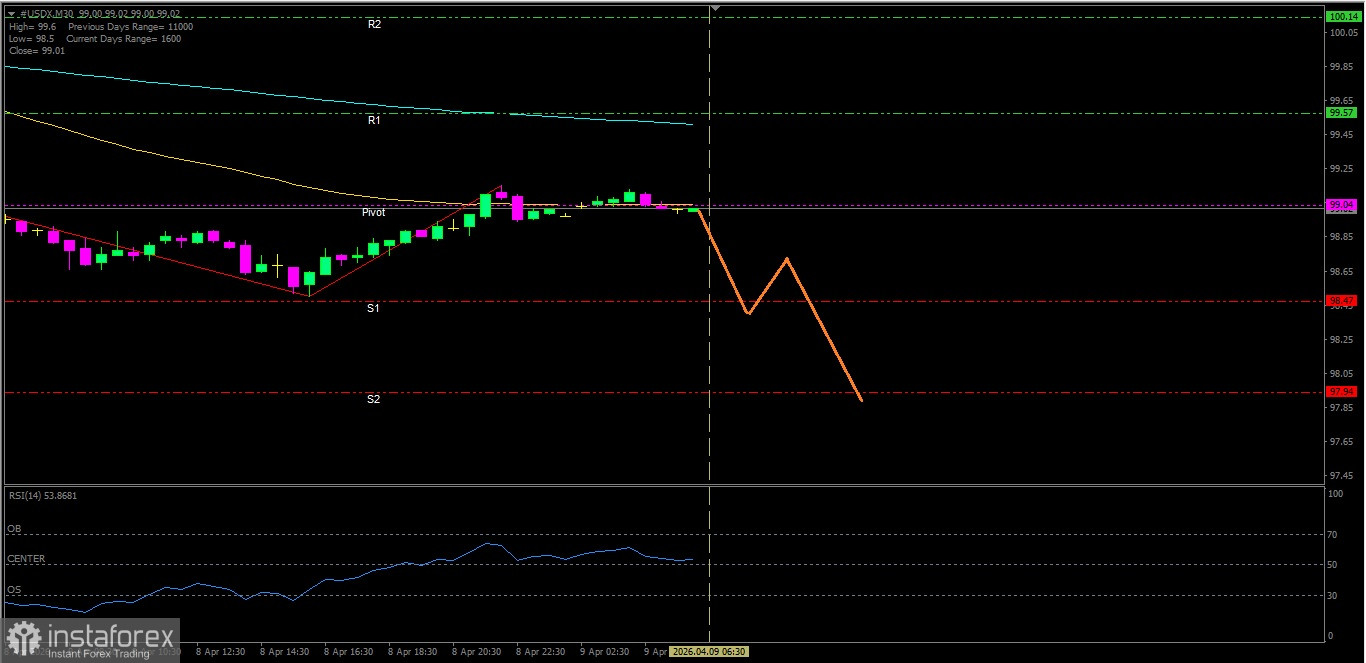Image resolution: width=1366 pixels, height=663 pixels.
Task: Click the Pivot level label
Action: click(x=373, y=213)
